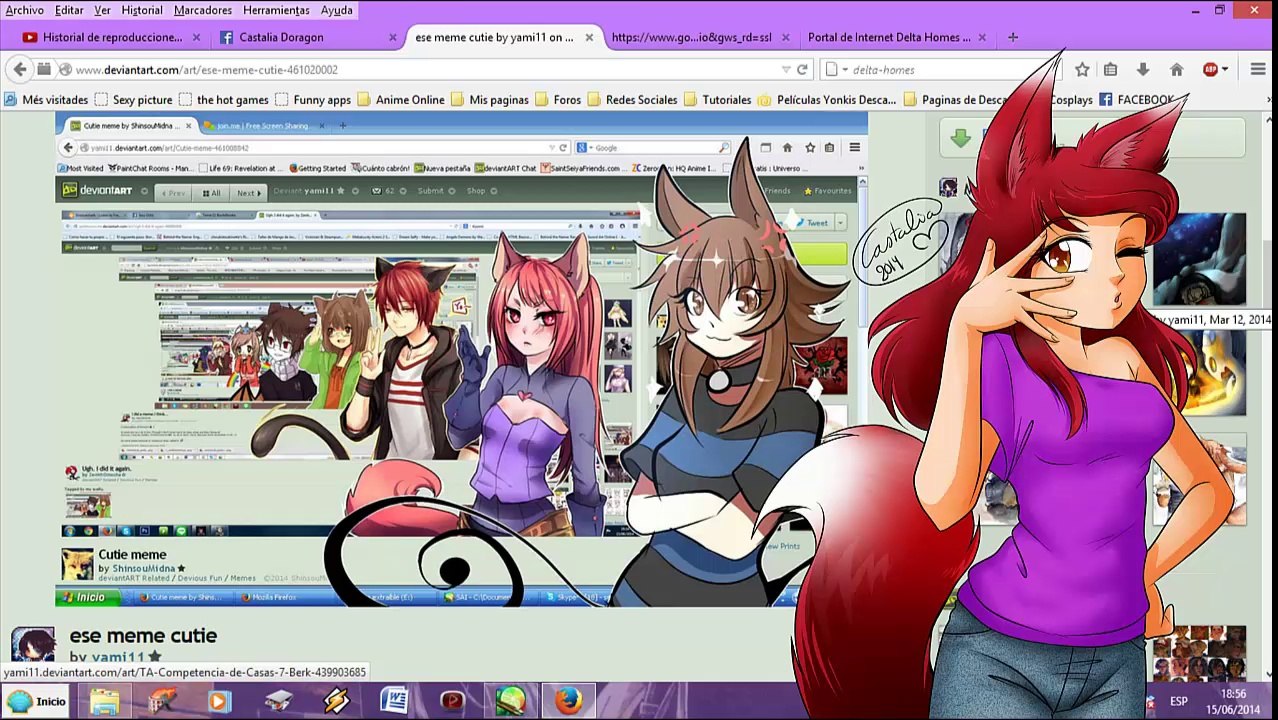Open the search engine selector dropdown
Screen dimensions: 1278x720
(836, 70)
